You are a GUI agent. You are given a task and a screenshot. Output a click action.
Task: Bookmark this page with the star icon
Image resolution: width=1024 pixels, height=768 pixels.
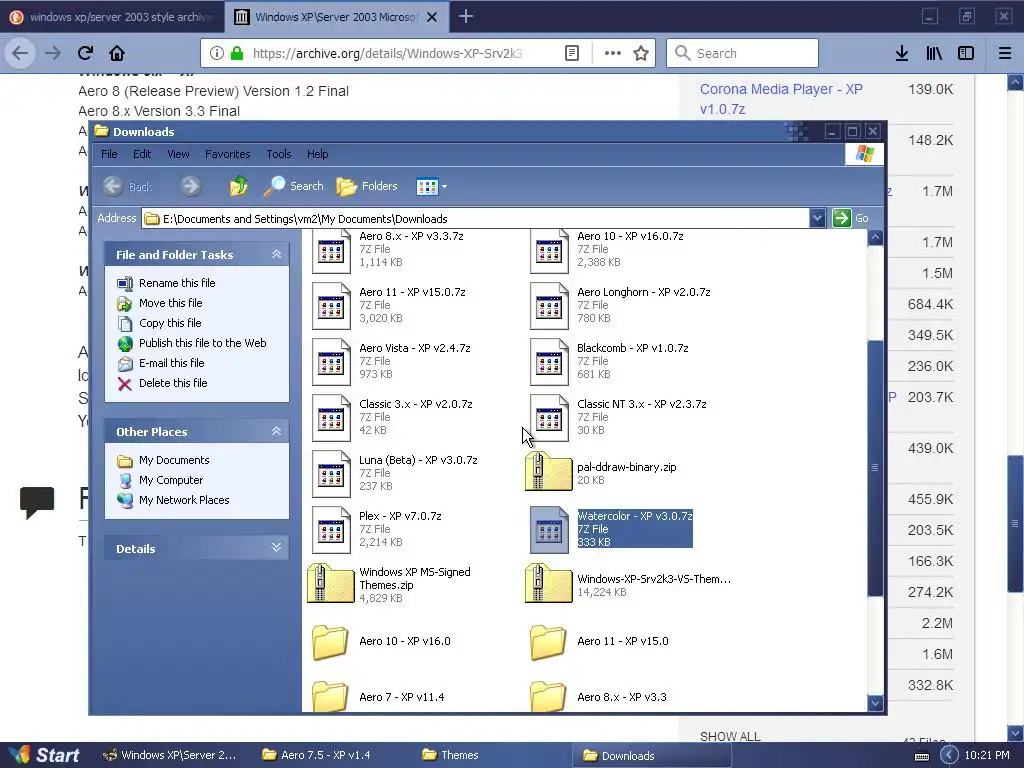coord(641,53)
